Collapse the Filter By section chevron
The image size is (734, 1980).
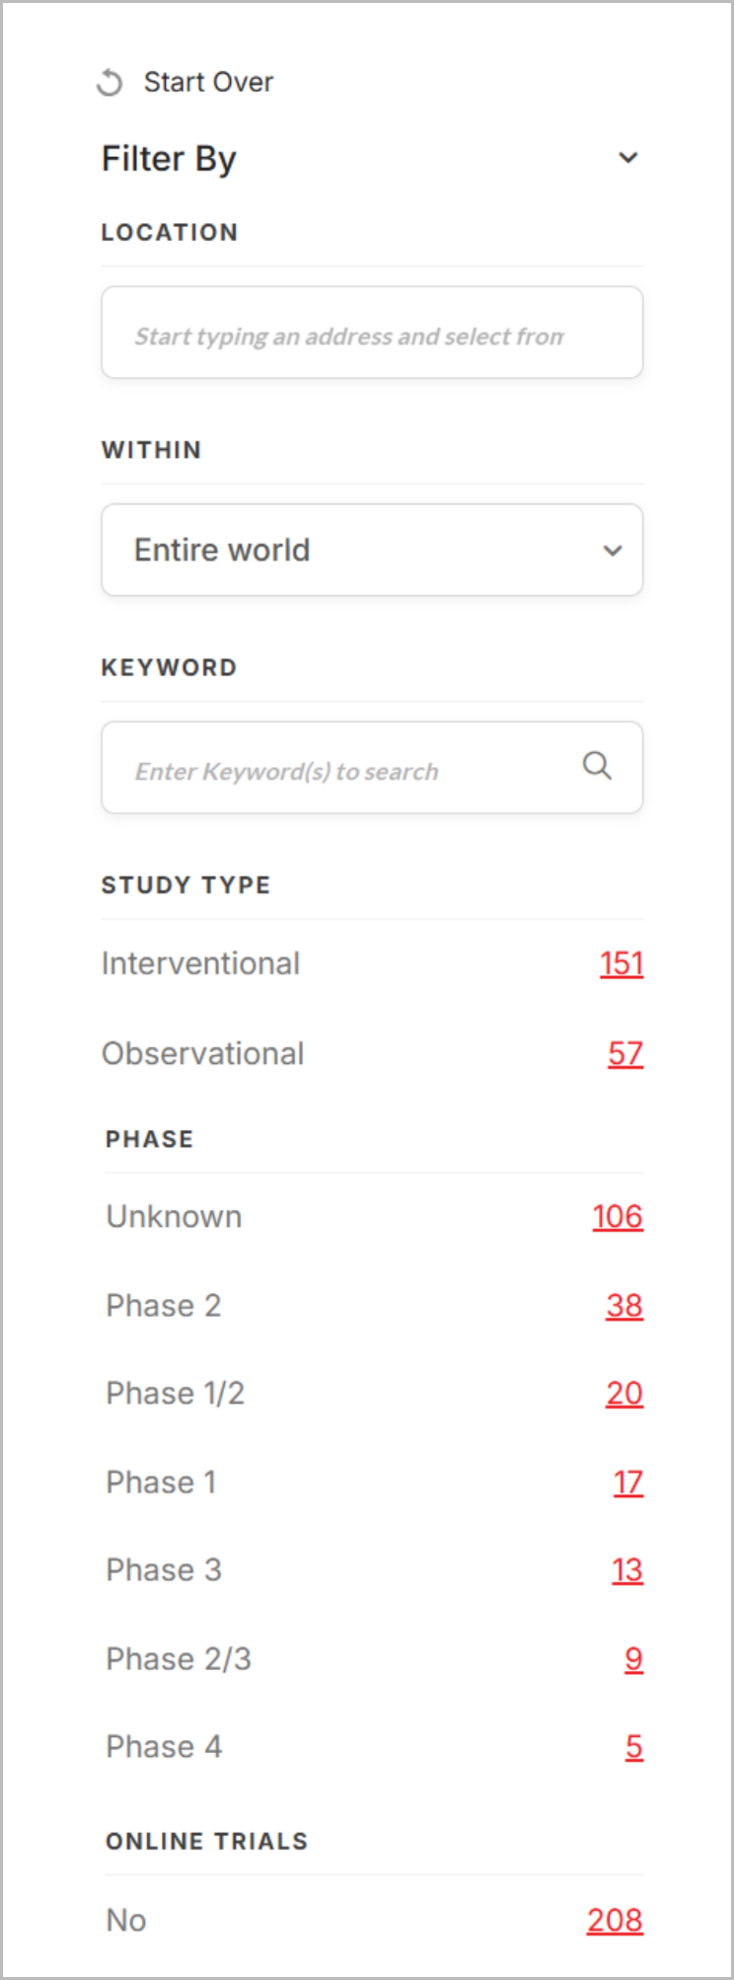pyautogui.click(x=628, y=158)
